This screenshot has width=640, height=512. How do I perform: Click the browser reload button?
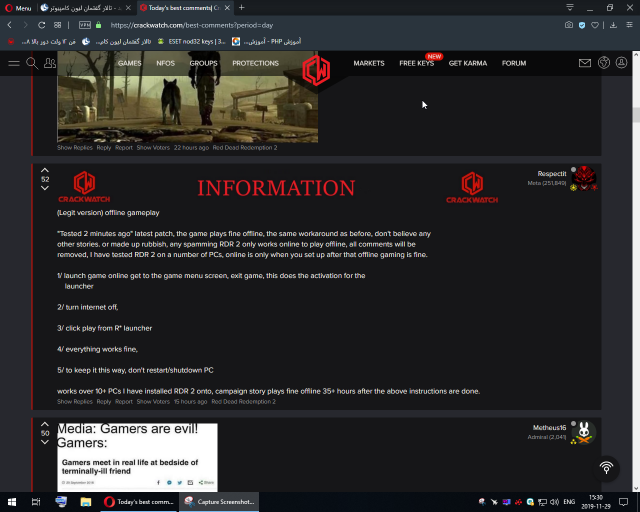tap(42, 24)
